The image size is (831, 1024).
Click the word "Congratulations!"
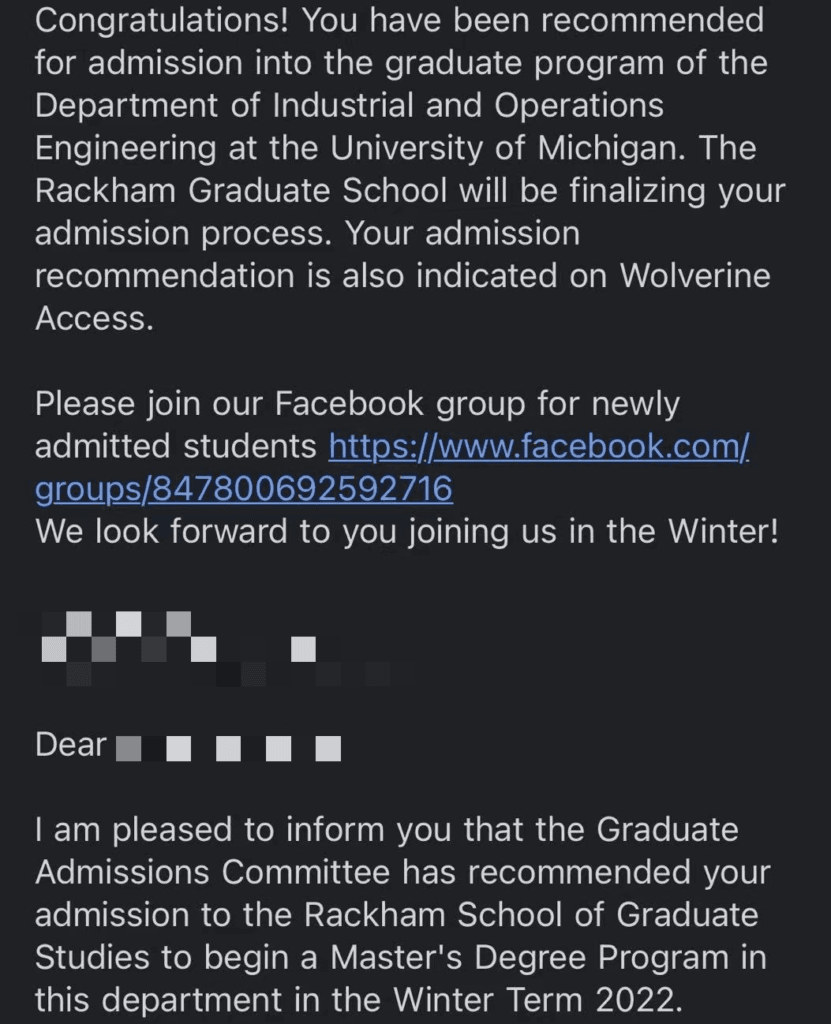pos(161,20)
